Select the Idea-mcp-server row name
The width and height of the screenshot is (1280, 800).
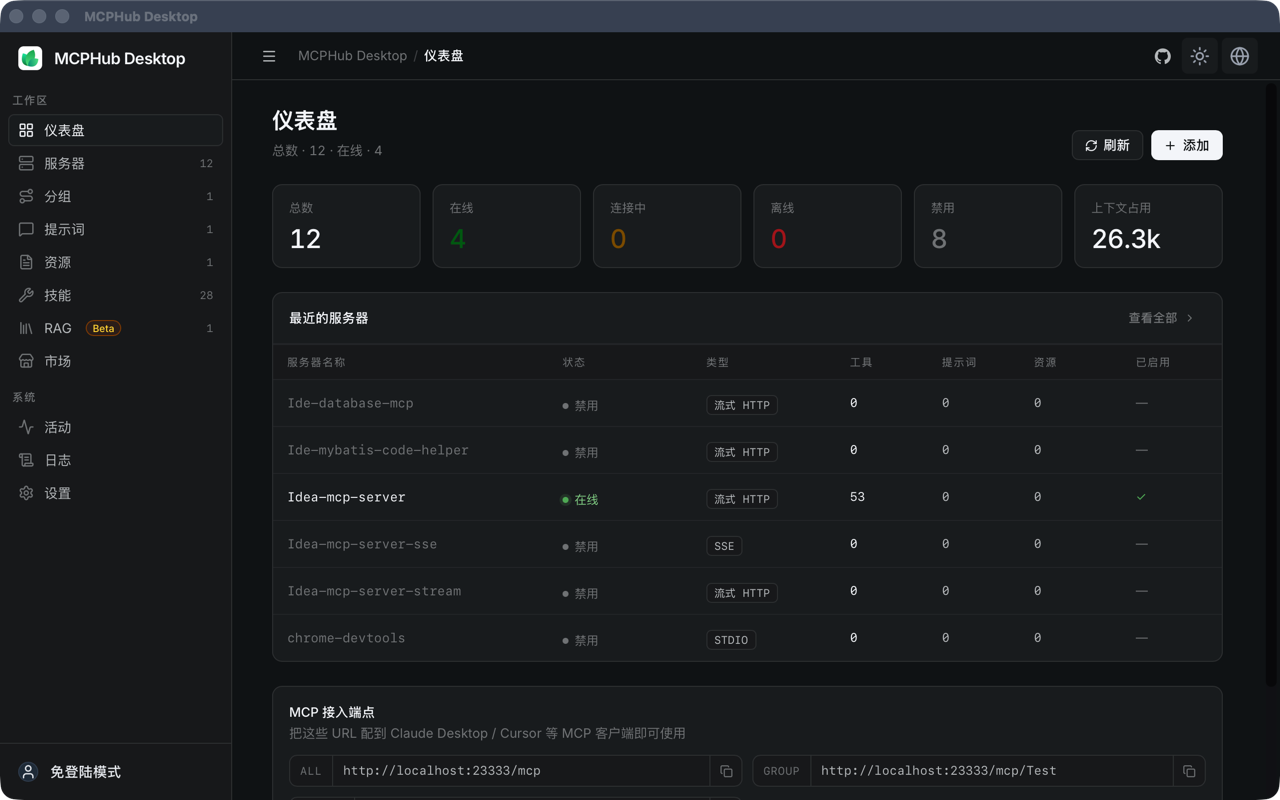pyautogui.click(x=346, y=497)
